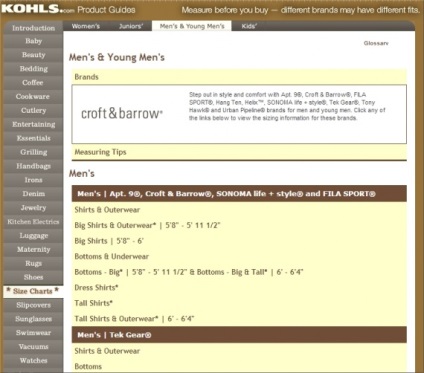The width and height of the screenshot is (424, 373).
Task: Click the Kohls.com logo
Action: click(x=38, y=9)
